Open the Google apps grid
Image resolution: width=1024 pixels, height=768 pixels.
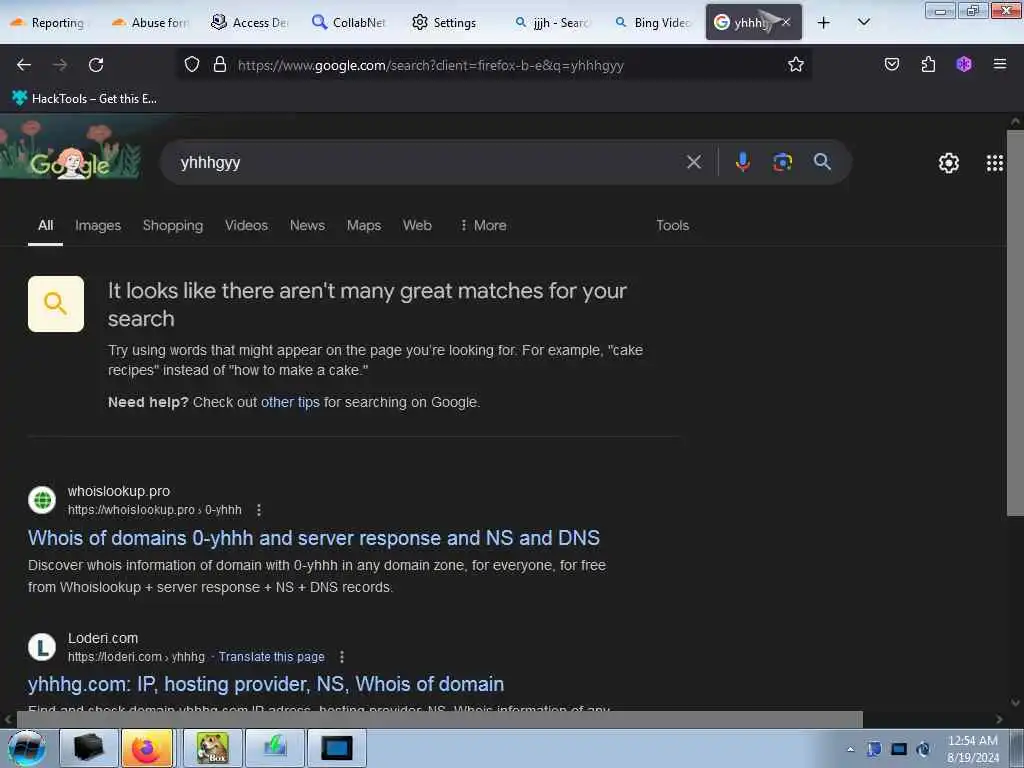tap(995, 163)
